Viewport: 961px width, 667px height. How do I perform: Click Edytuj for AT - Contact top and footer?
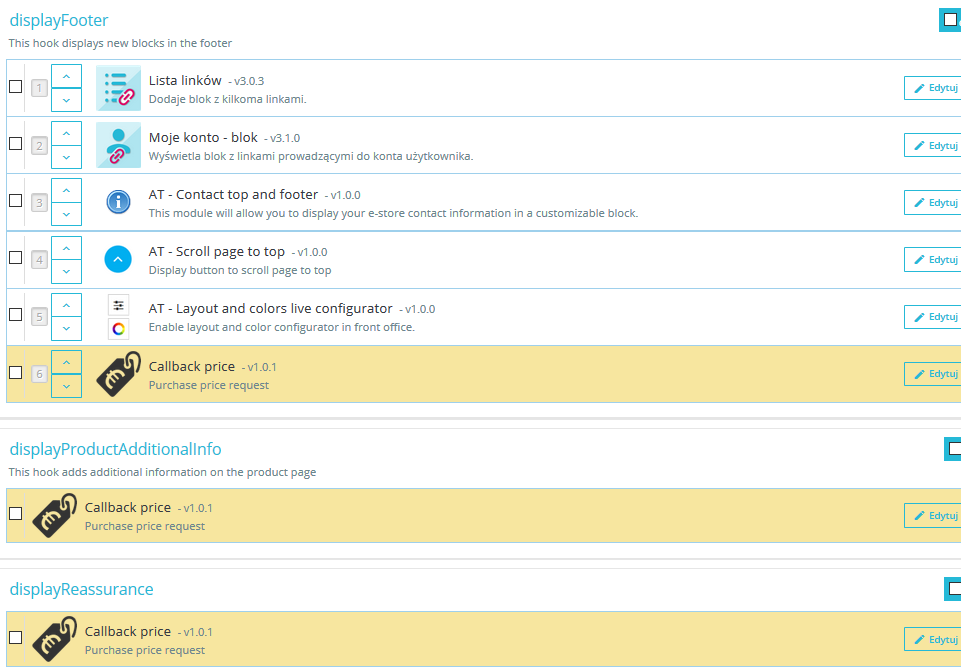[933, 202]
